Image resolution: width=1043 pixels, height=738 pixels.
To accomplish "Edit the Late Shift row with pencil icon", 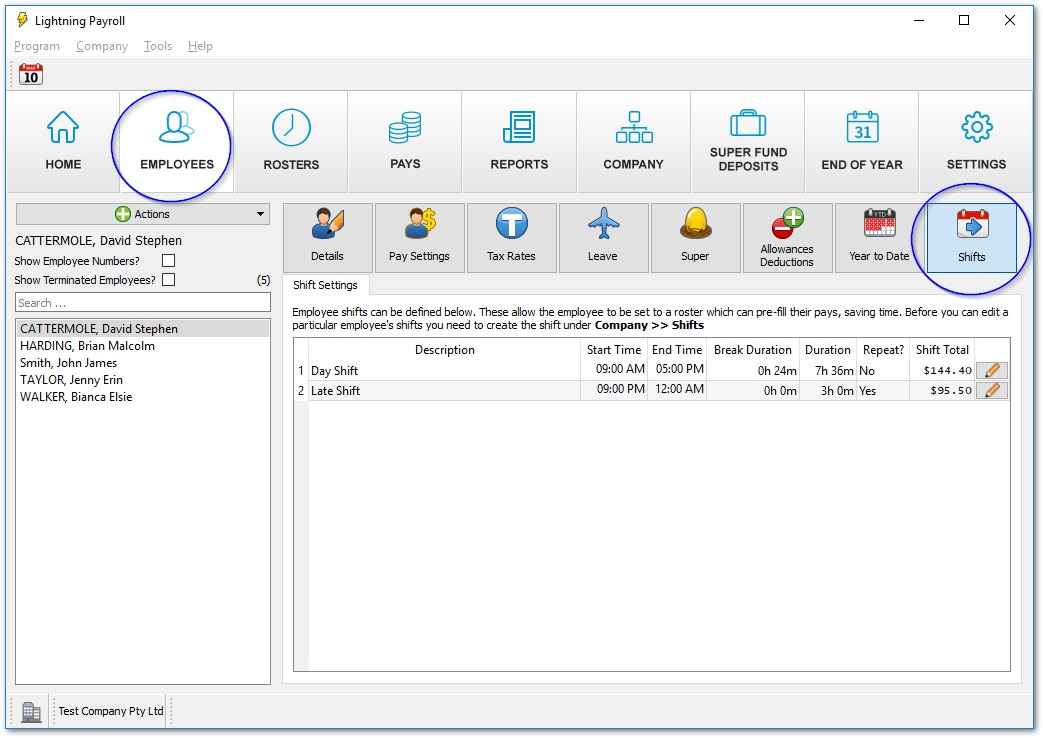I will pyautogui.click(x=992, y=391).
